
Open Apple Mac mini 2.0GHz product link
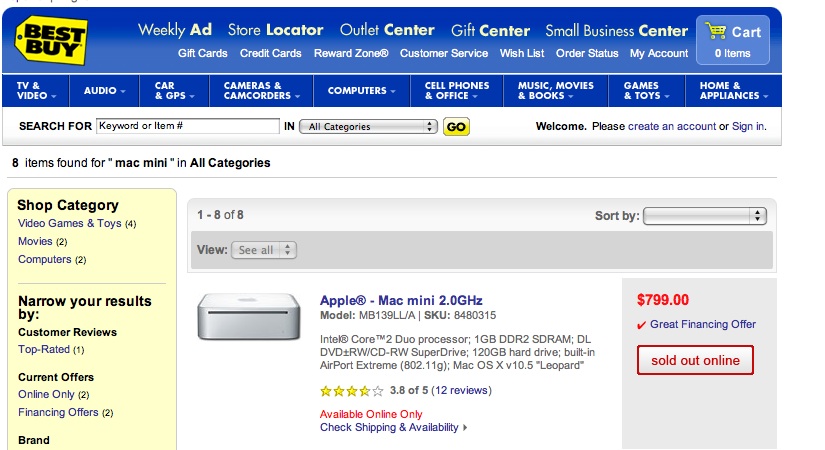click(x=401, y=301)
